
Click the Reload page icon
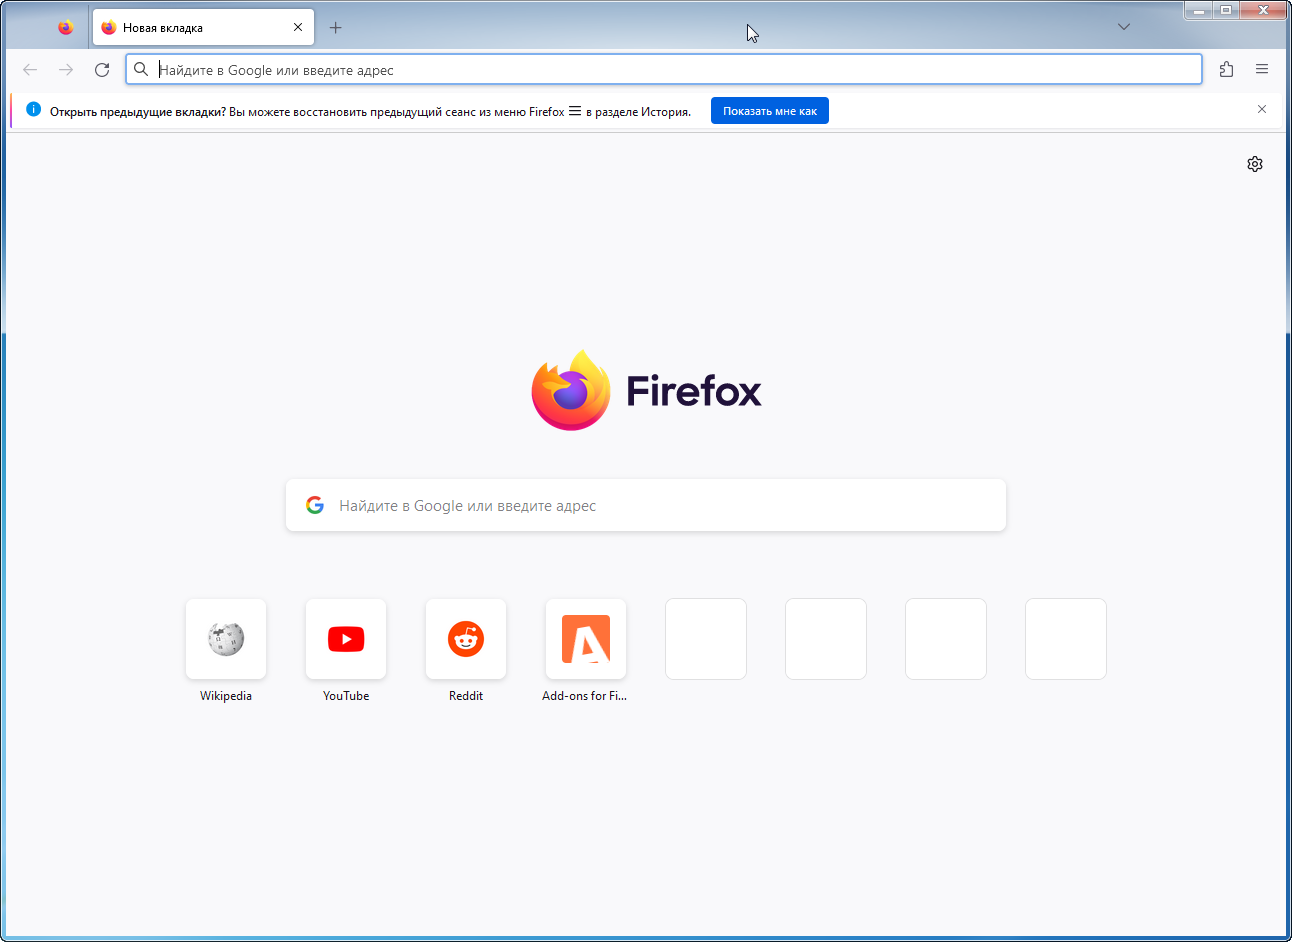pyautogui.click(x=102, y=70)
